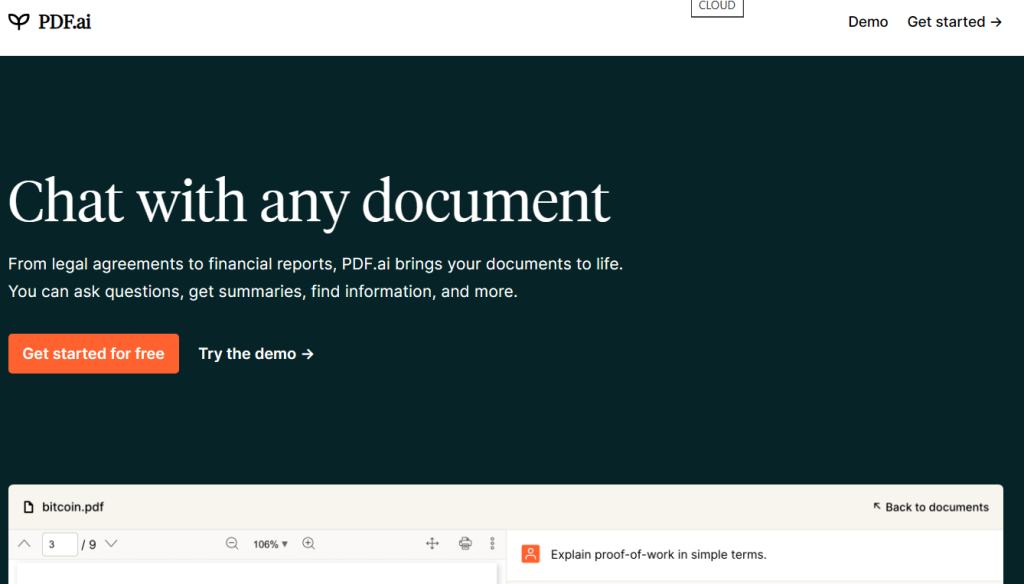Select the bitcoin.pdf file name

point(73,507)
